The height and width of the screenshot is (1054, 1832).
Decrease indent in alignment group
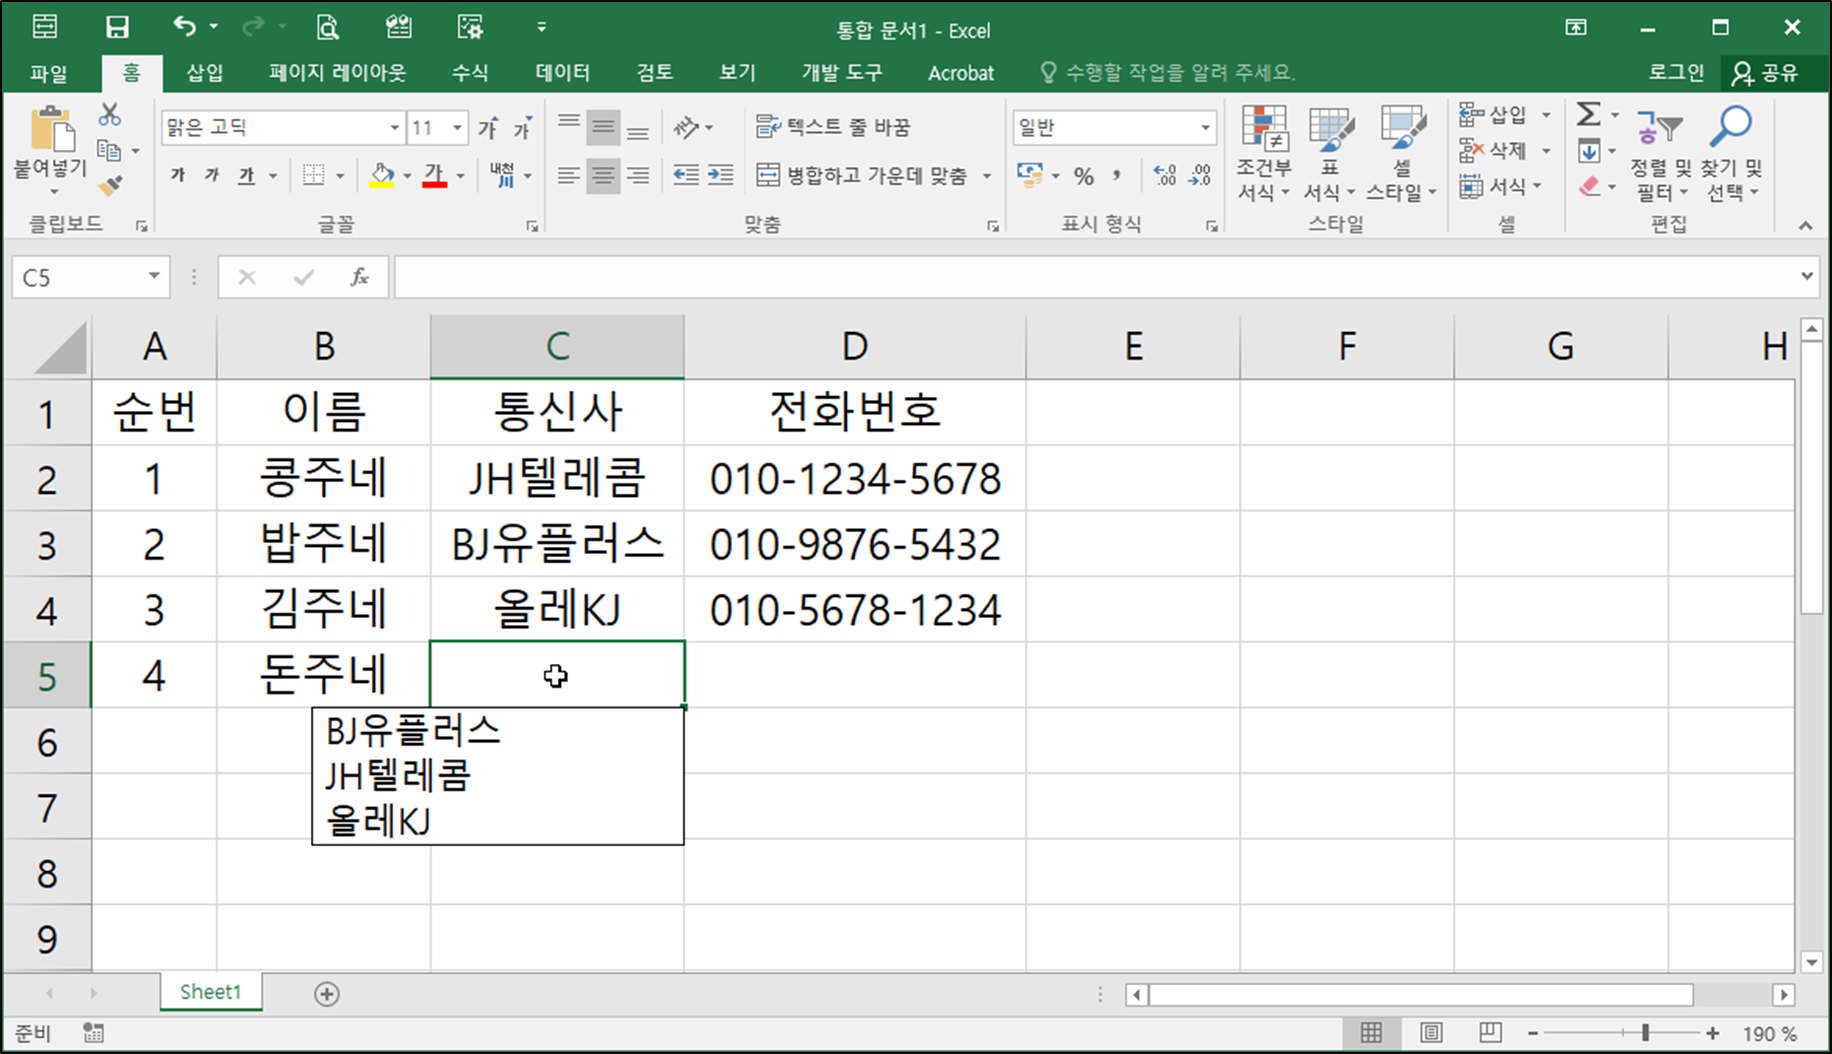point(686,176)
